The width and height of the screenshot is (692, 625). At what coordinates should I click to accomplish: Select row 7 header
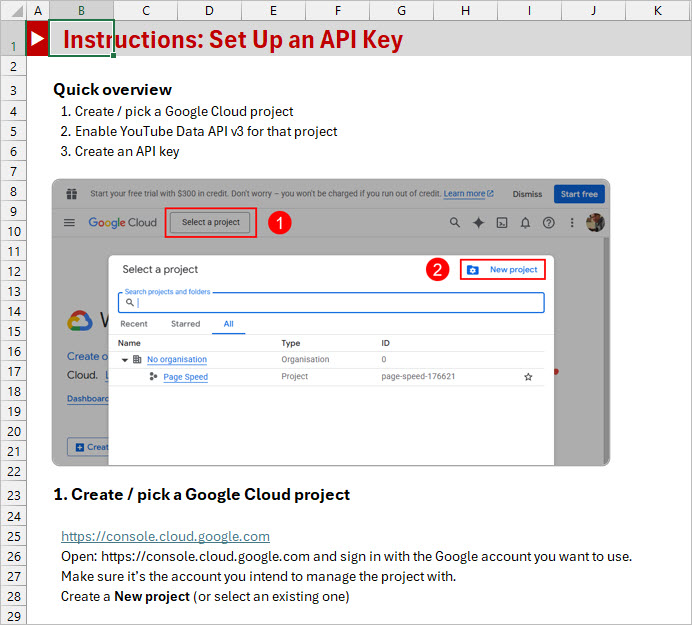point(14,171)
